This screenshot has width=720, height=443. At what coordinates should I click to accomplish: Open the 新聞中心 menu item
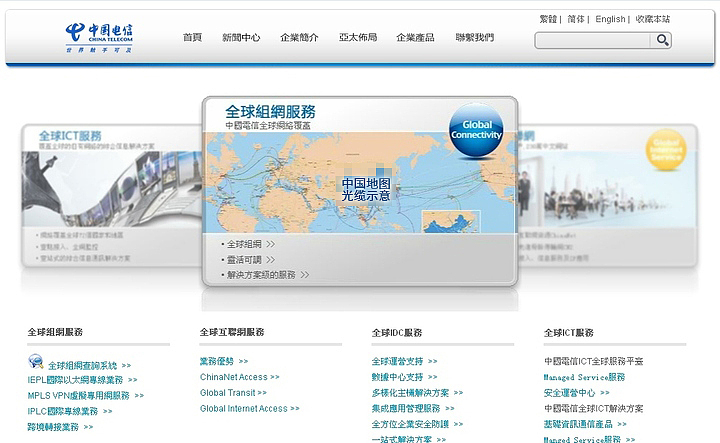coord(241,38)
